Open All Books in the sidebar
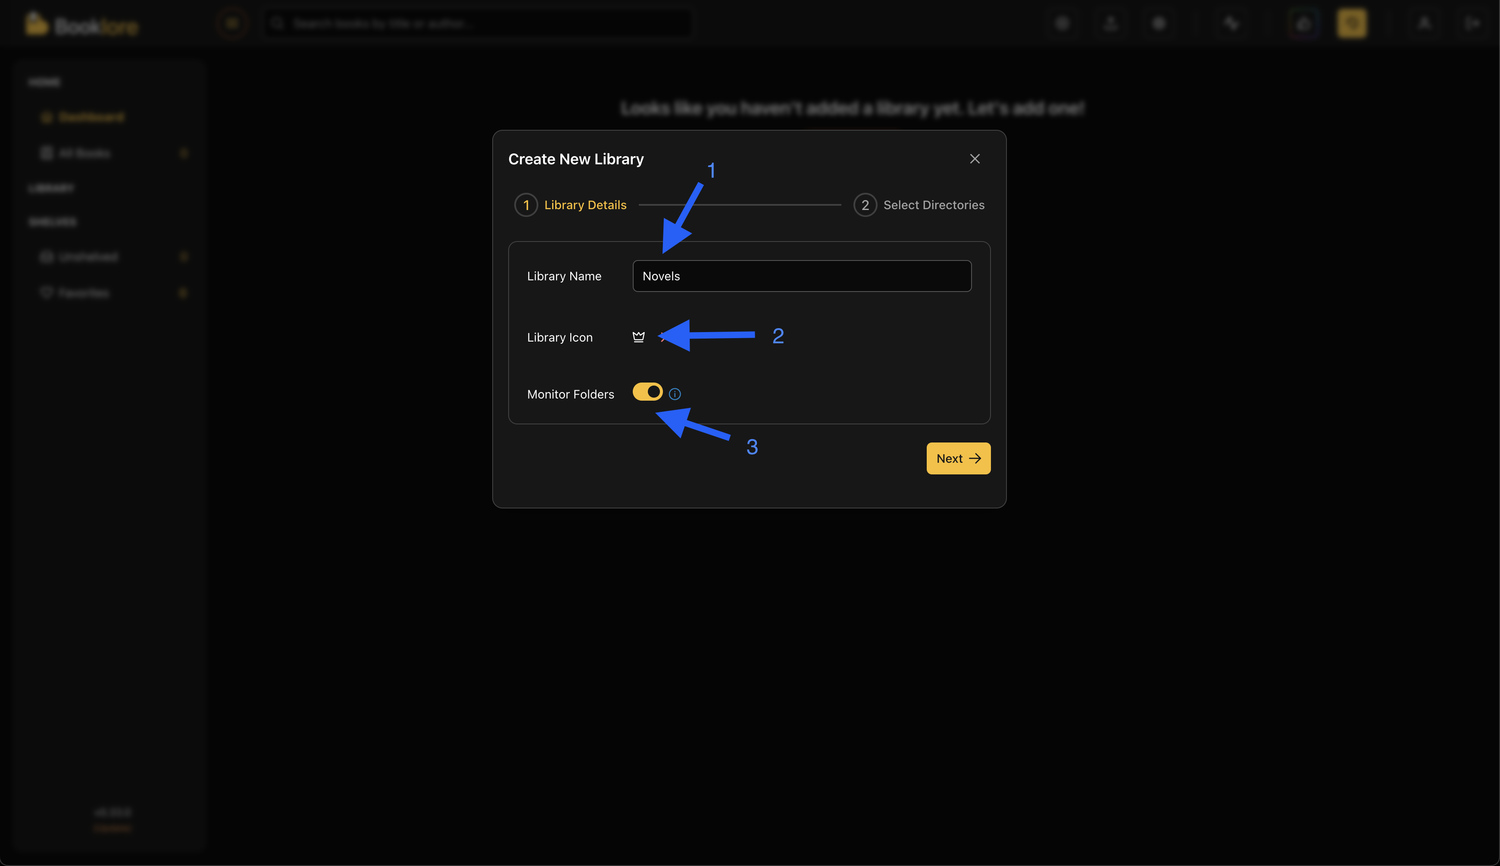The height and width of the screenshot is (866, 1500). 84,153
